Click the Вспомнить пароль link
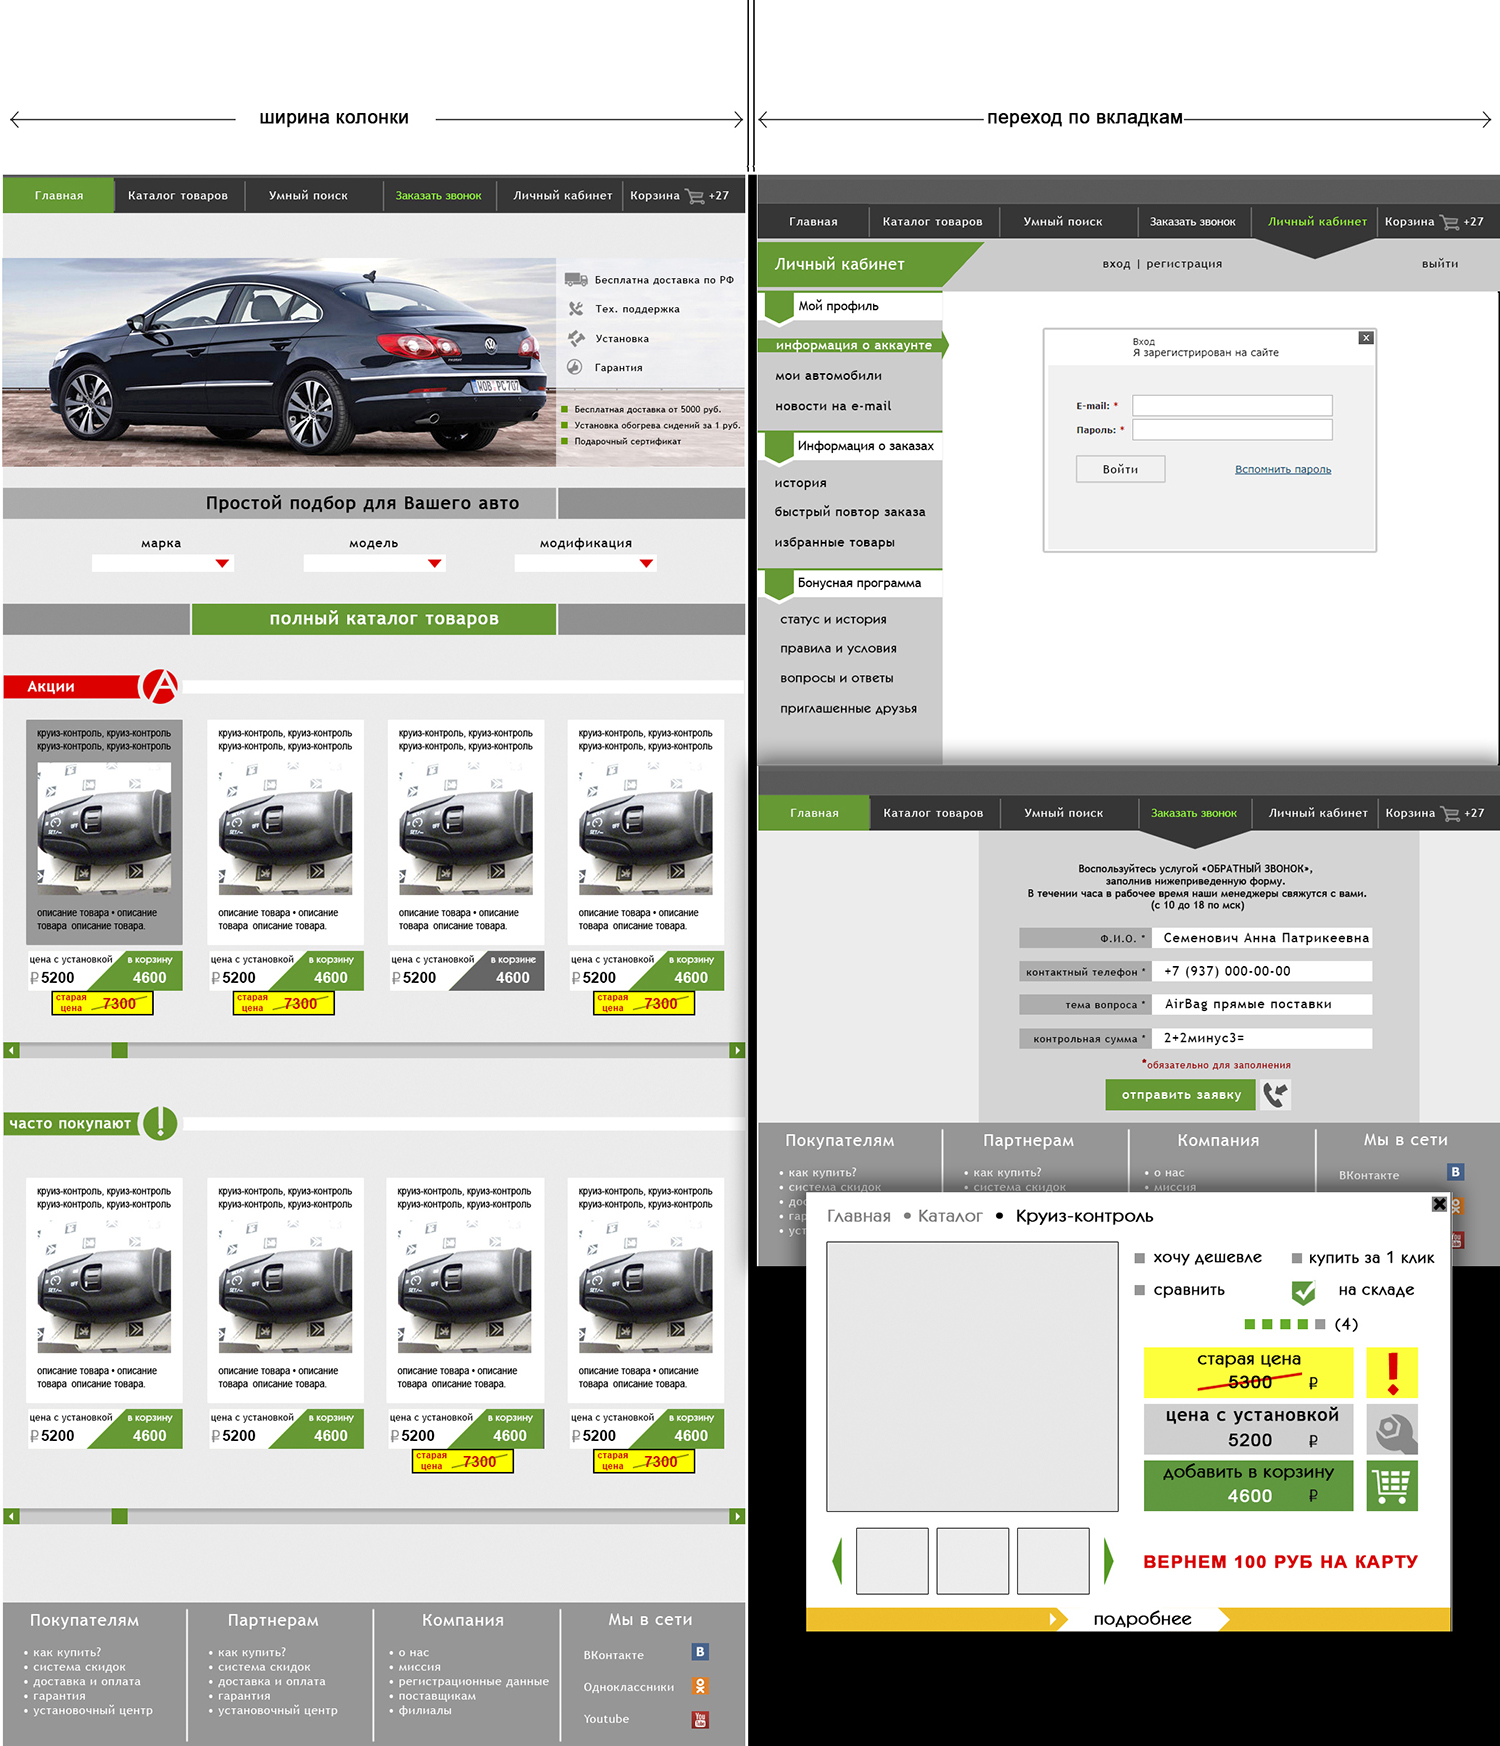This screenshot has height=1746, width=1500. pyautogui.click(x=1283, y=469)
